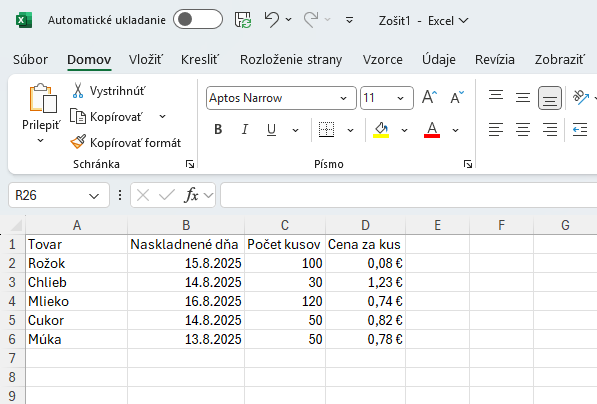This screenshot has width=597, height=404.
Task: Apply red font color
Action: 432,130
